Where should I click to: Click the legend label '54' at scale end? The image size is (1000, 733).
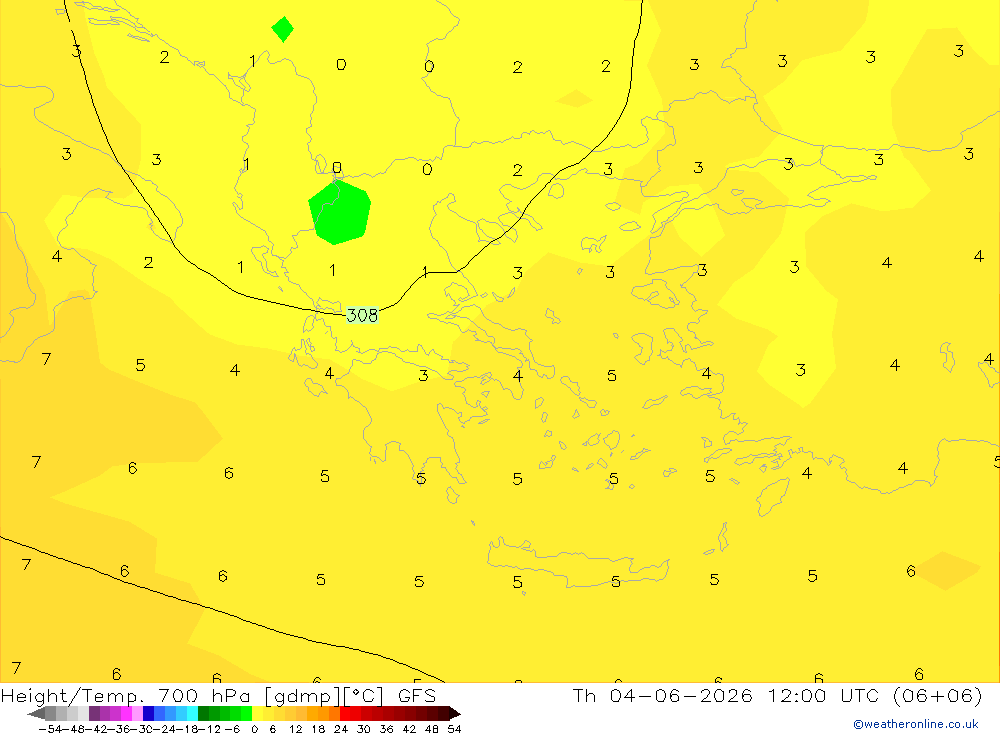pyautogui.click(x=454, y=729)
